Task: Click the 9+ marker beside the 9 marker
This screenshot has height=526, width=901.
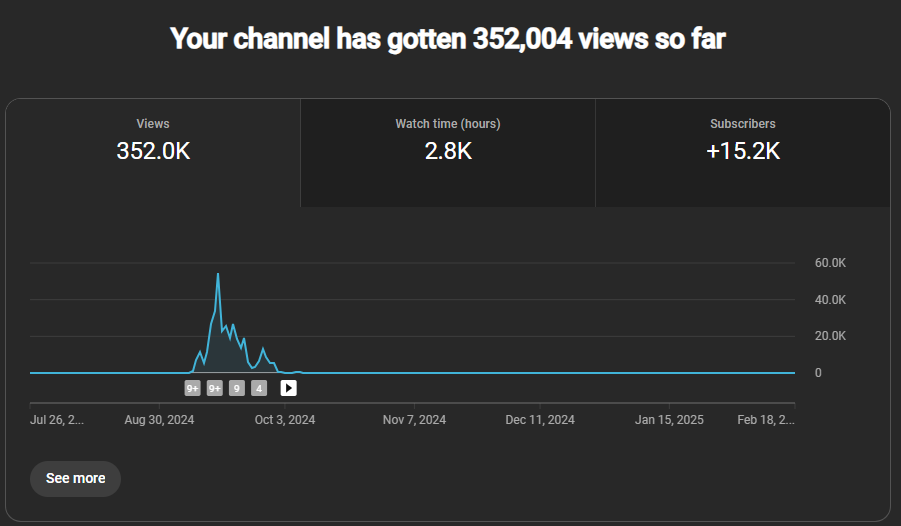Action: [215, 388]
